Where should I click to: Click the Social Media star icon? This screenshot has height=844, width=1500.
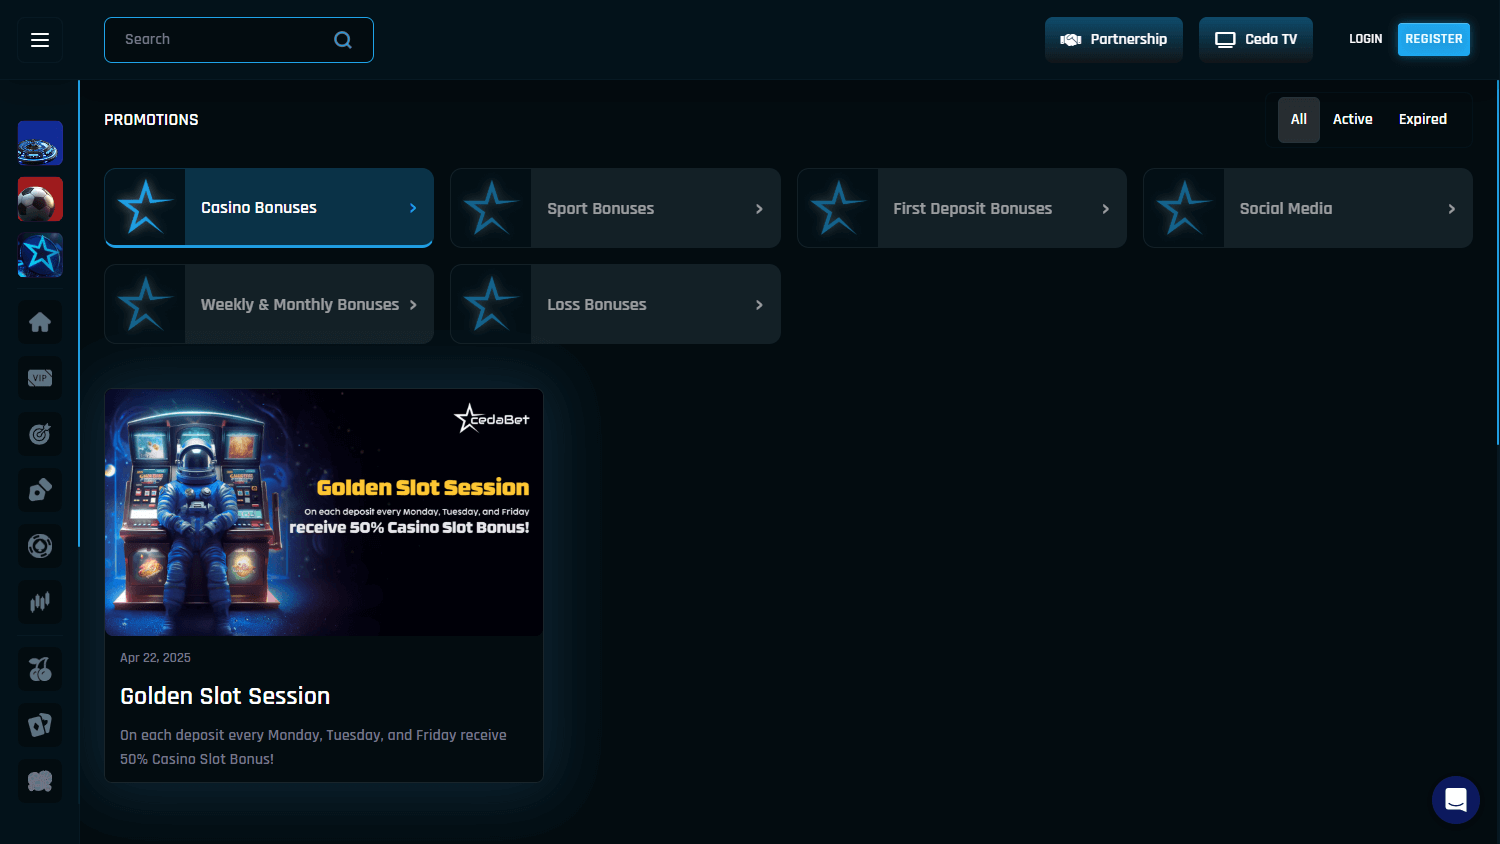(x=1184, y=208)
